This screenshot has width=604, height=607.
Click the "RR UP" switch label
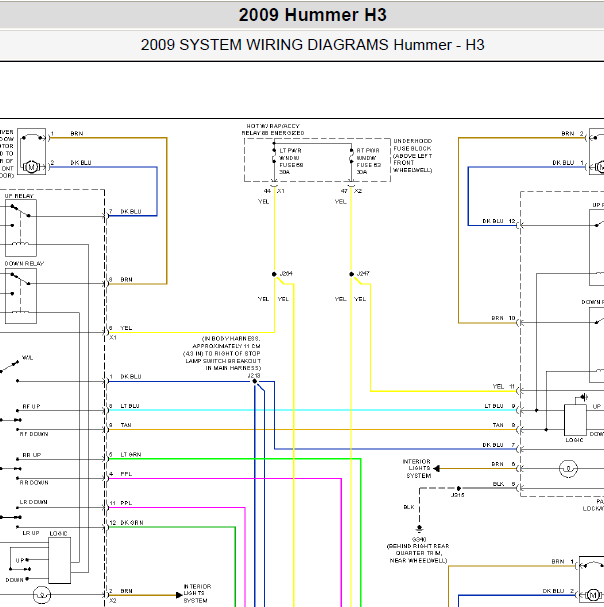pos(32,455)
